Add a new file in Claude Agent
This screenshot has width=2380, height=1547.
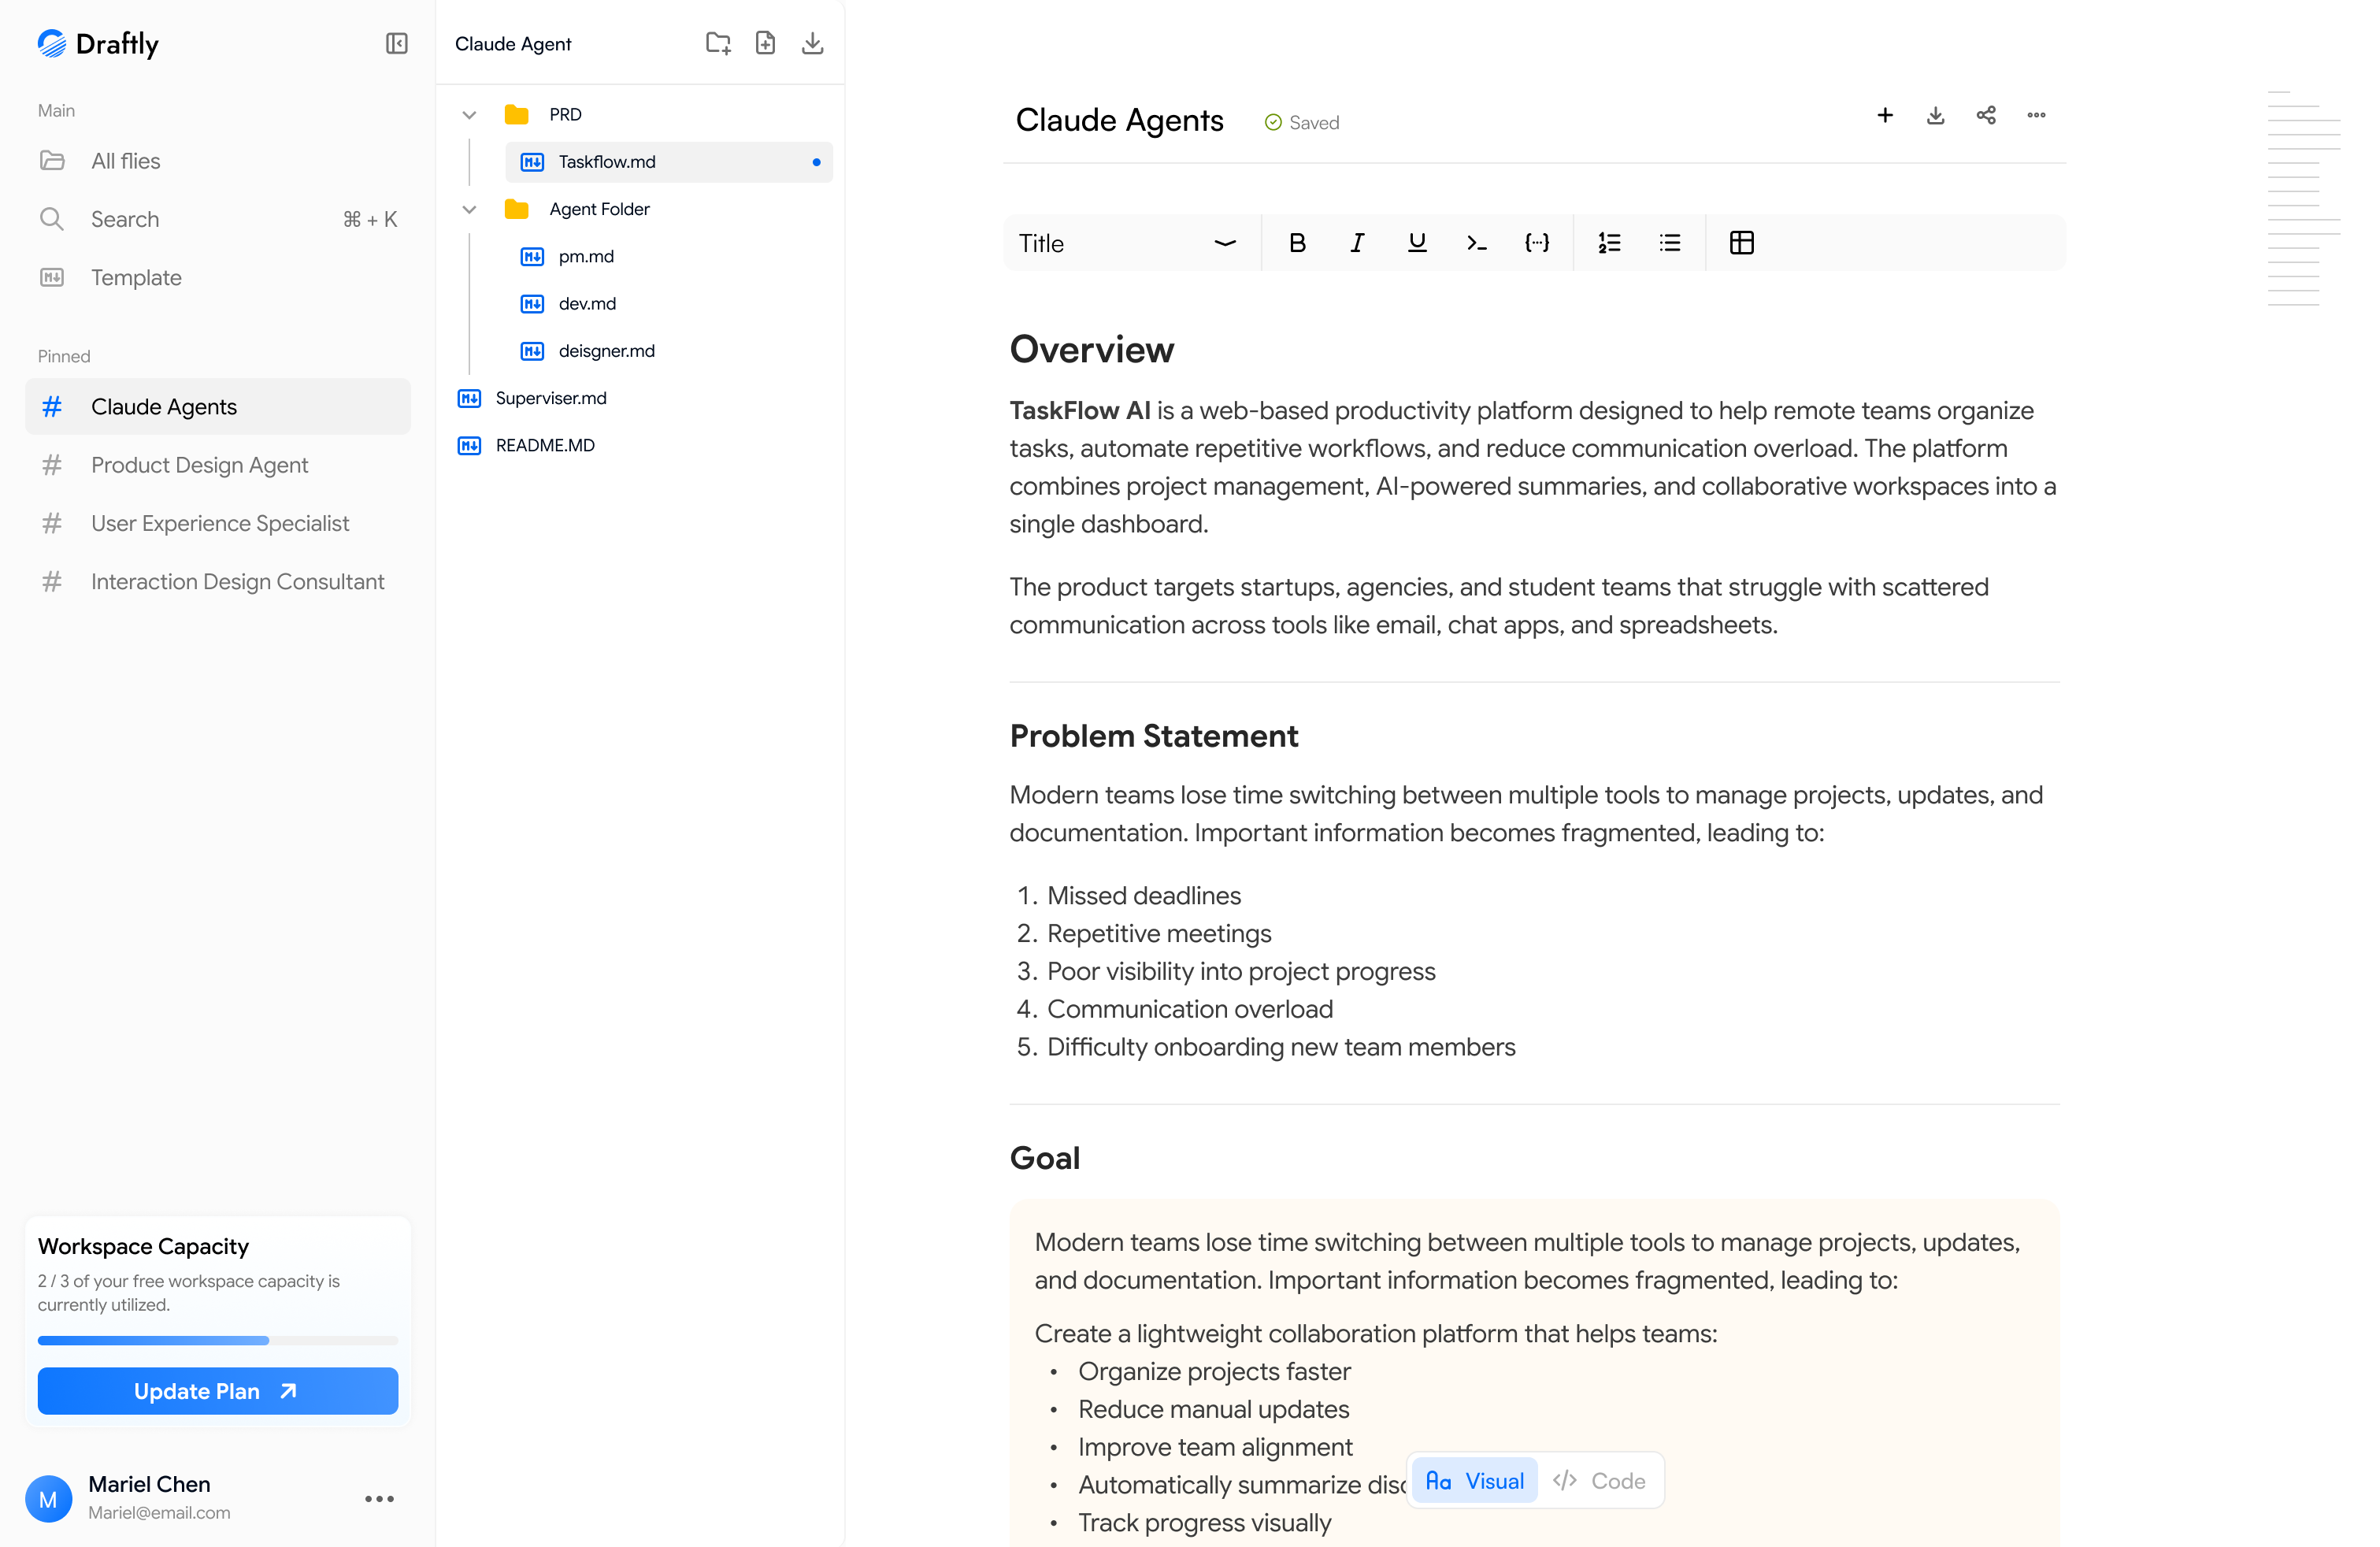[x=765, y=43]
